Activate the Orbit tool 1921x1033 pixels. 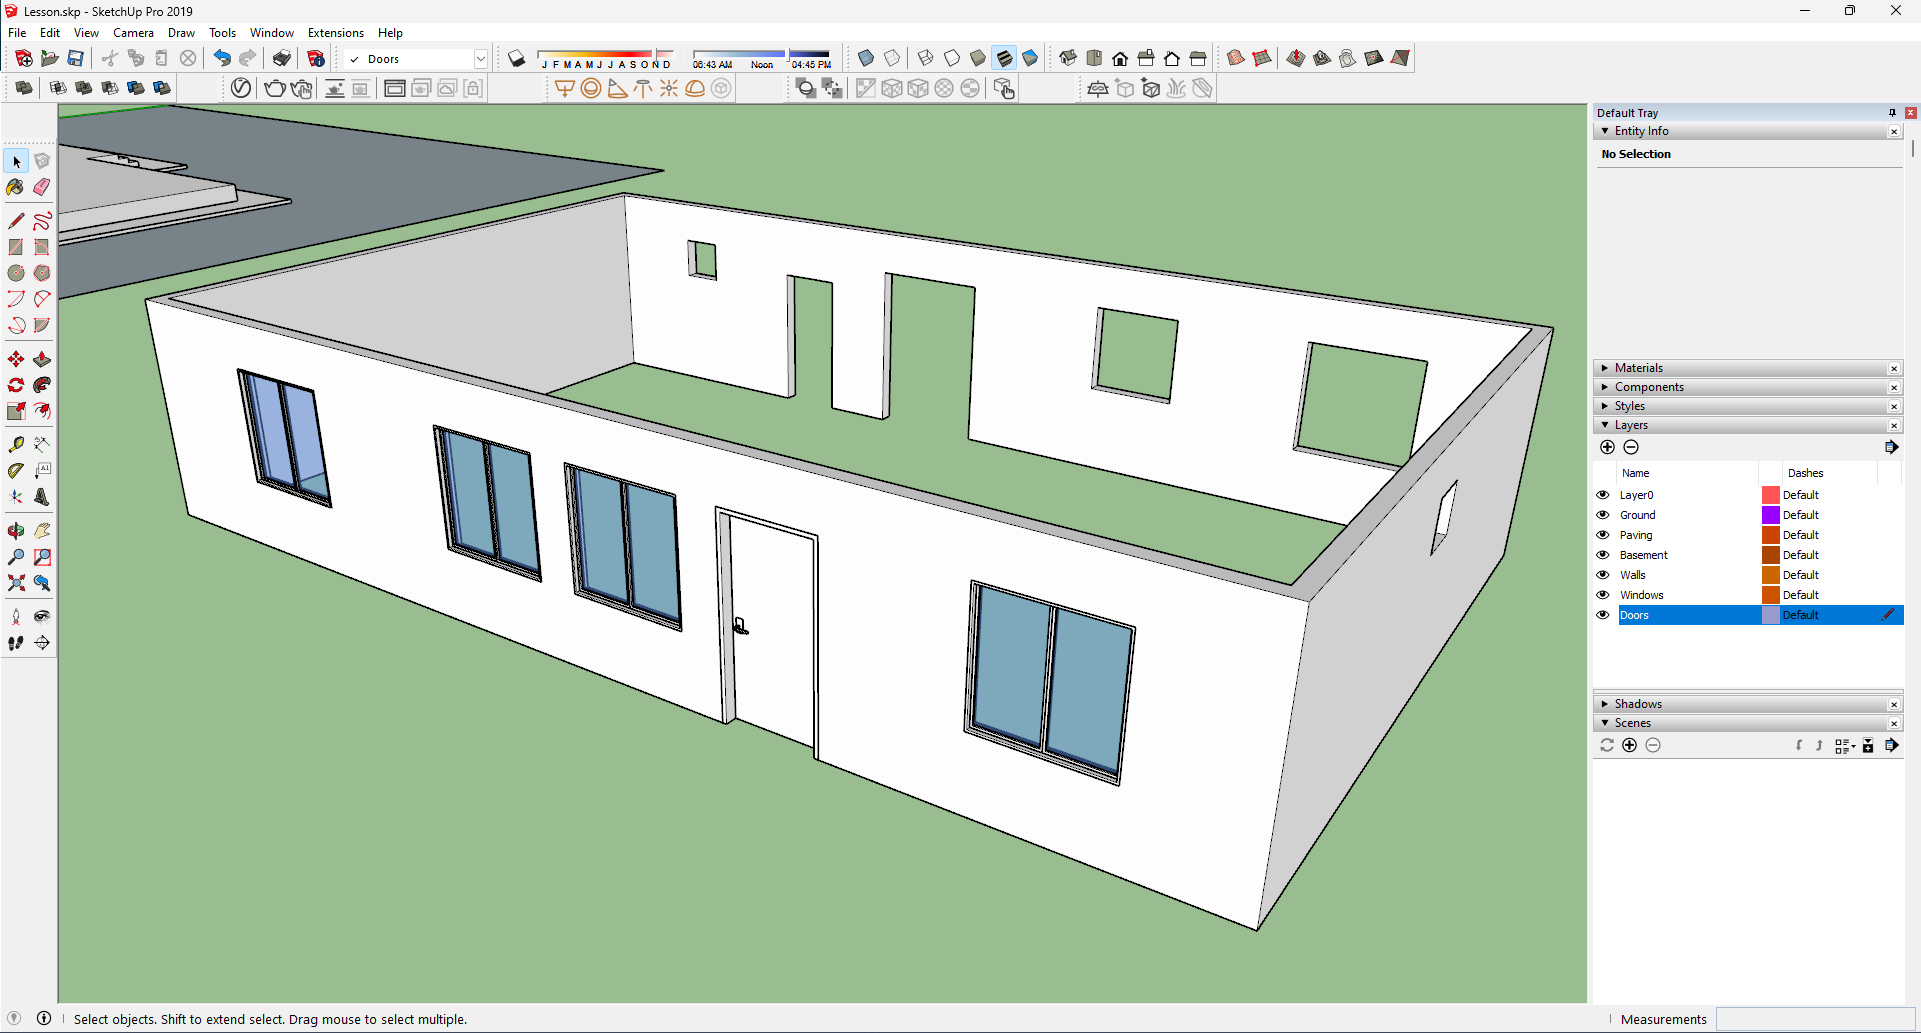coord(16,531)
